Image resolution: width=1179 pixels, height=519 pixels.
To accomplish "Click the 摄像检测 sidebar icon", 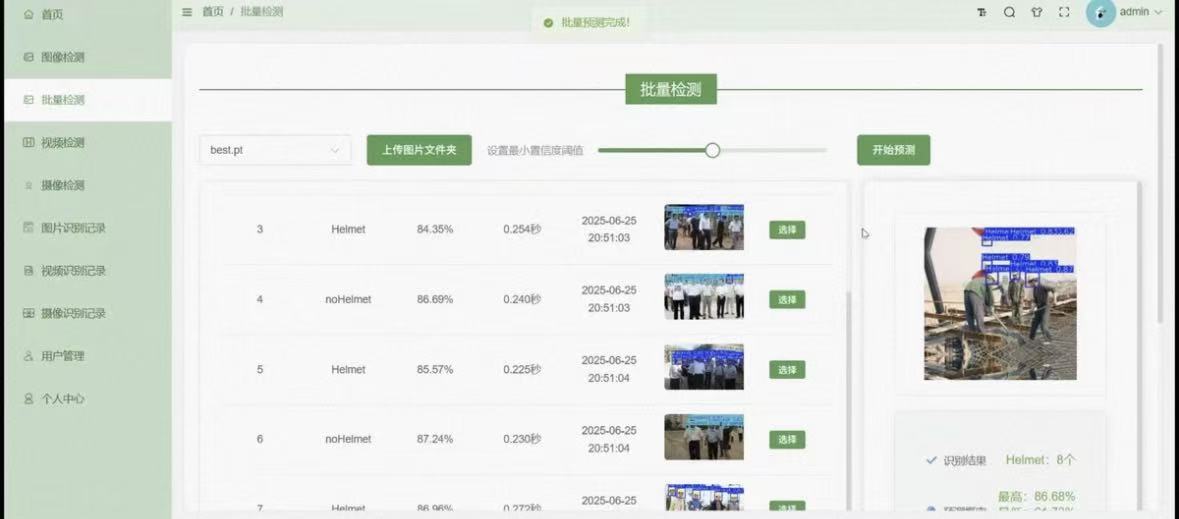I will point(29,185).
